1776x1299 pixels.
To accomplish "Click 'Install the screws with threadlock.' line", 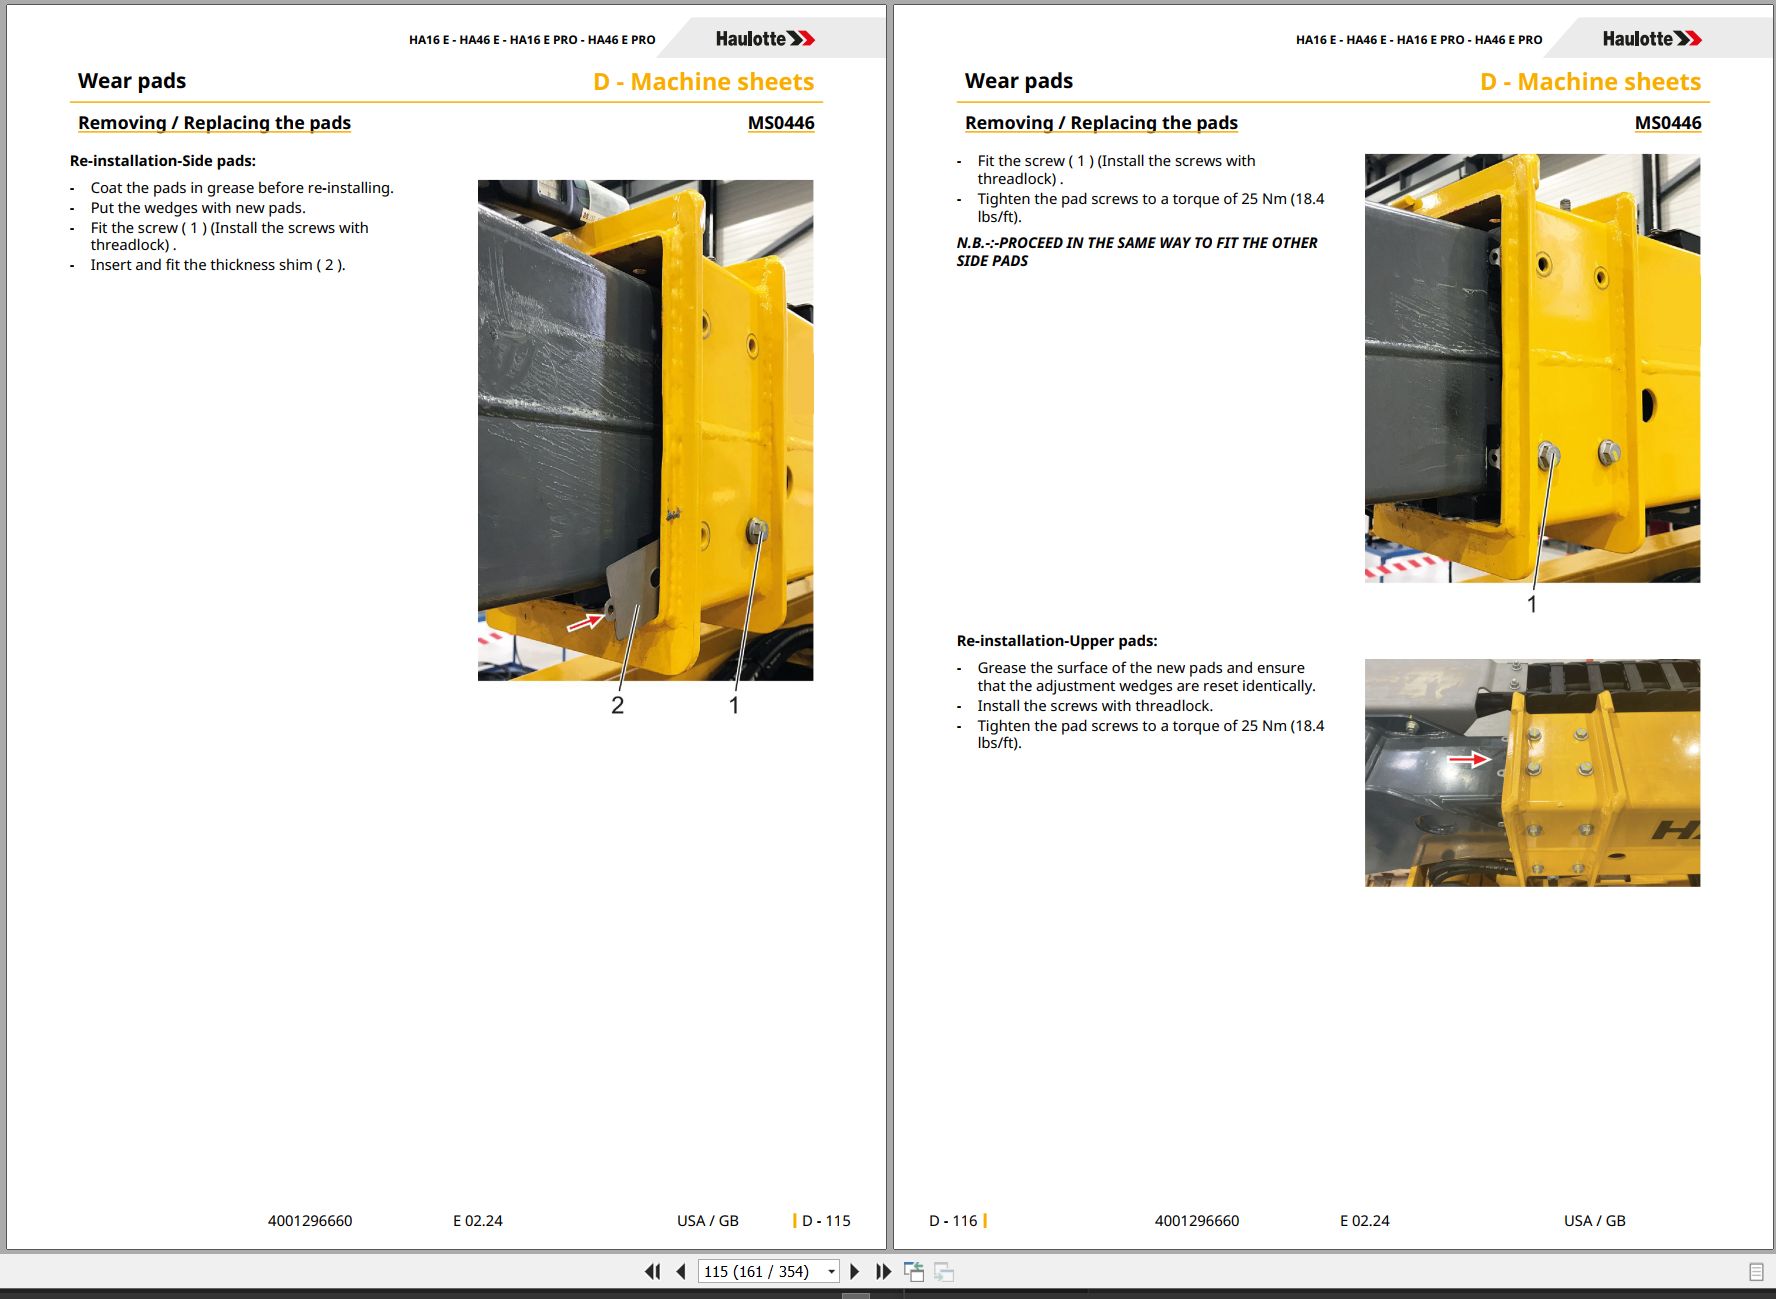I will pyautogui.click(x=1095, y=706).
